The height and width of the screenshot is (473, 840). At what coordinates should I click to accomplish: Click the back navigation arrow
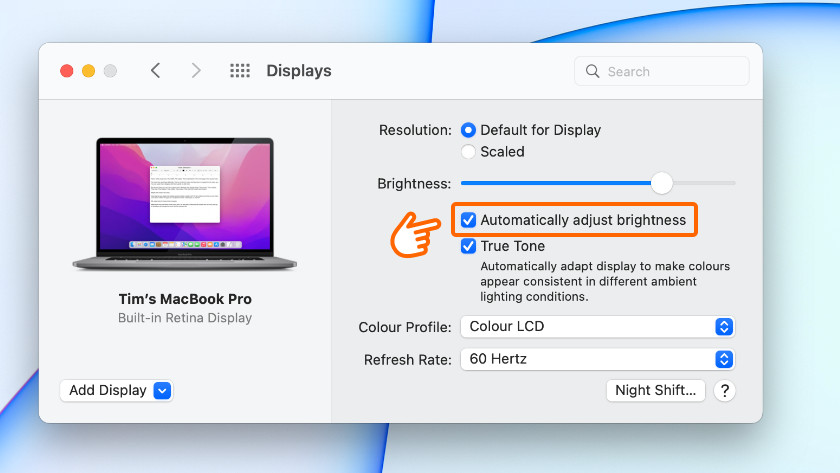[155, 71]
